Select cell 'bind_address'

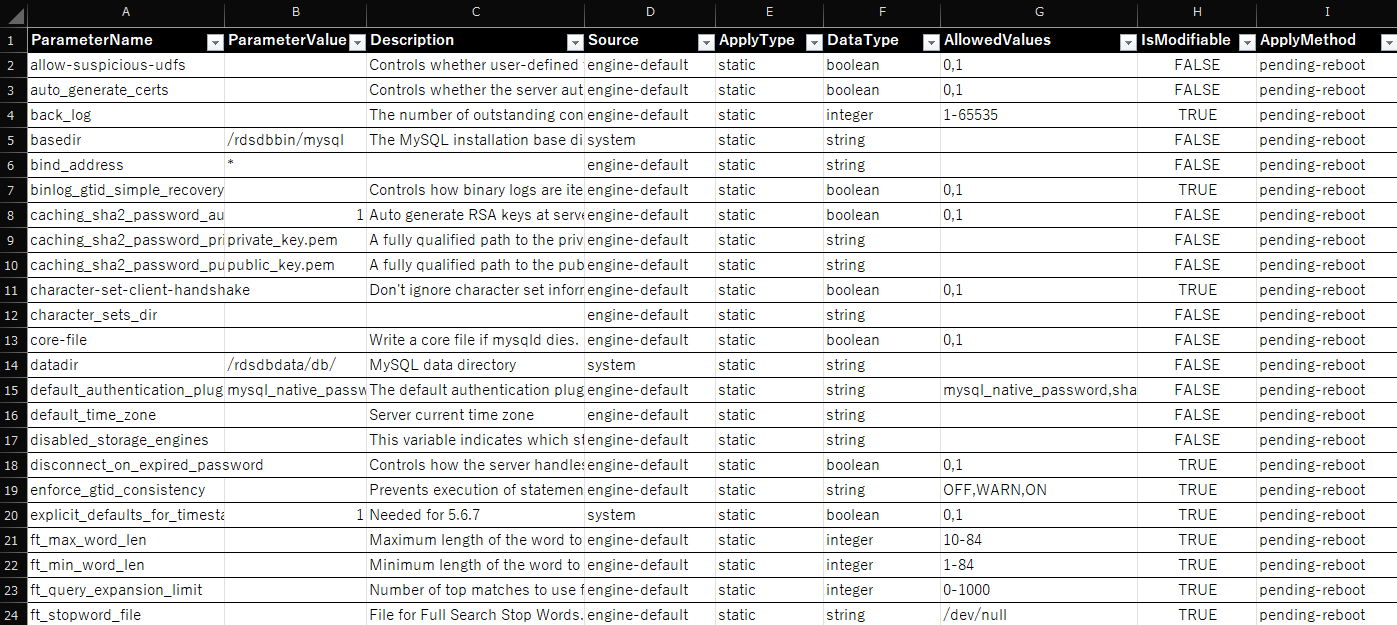coord(125,165)
